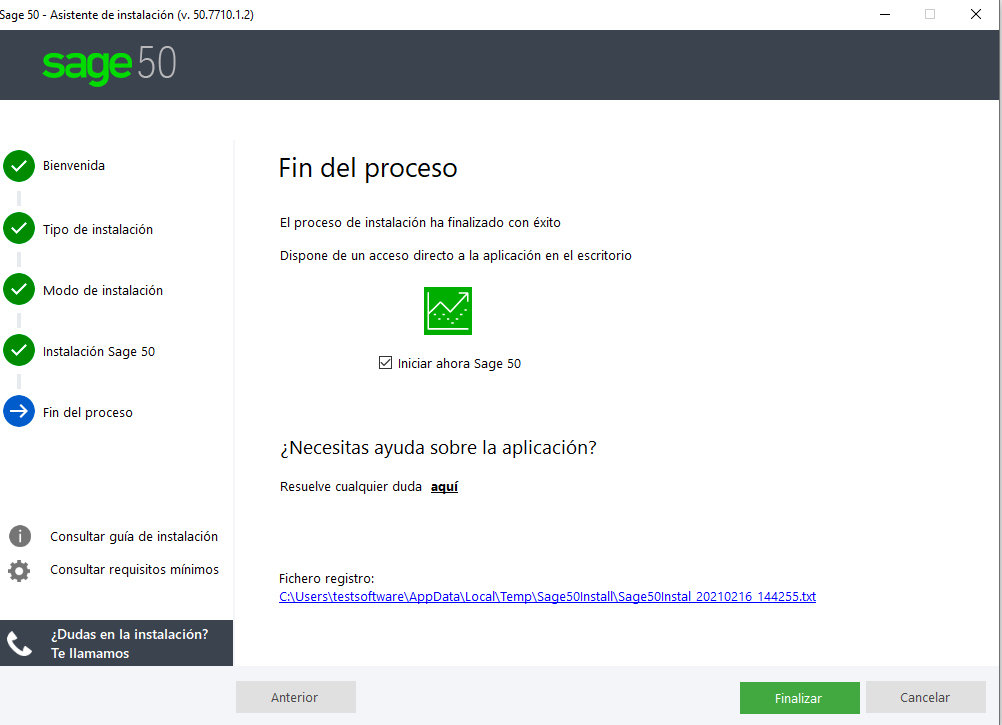Click the Finalizar button

point(799,698)
